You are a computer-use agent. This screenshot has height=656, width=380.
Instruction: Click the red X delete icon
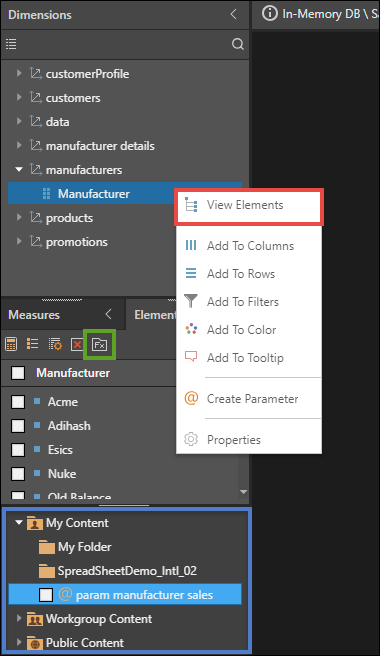(x=77, y=344)
